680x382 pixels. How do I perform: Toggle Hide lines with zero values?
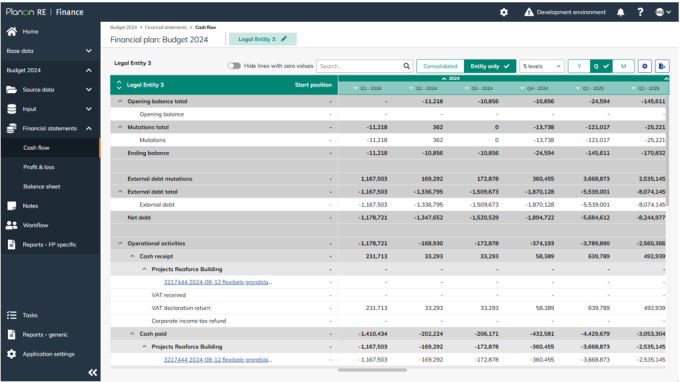coord(234,66)
